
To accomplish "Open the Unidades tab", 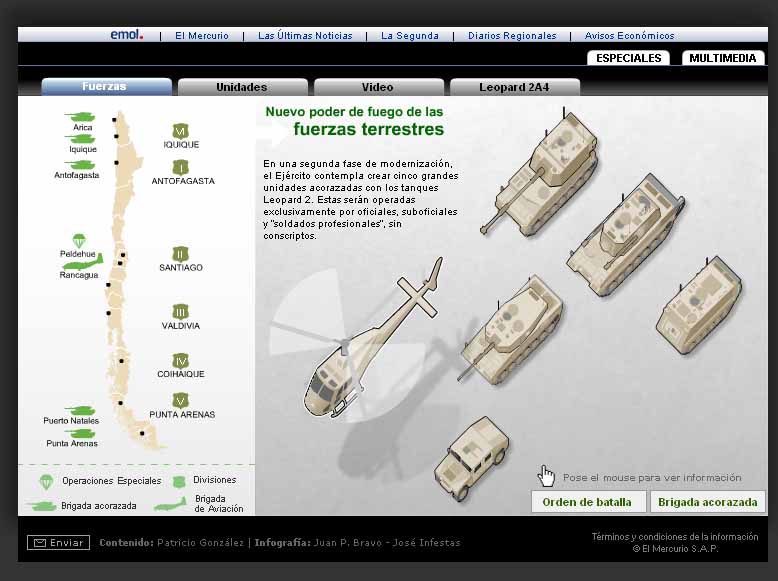I will click(x=242, y=87).
